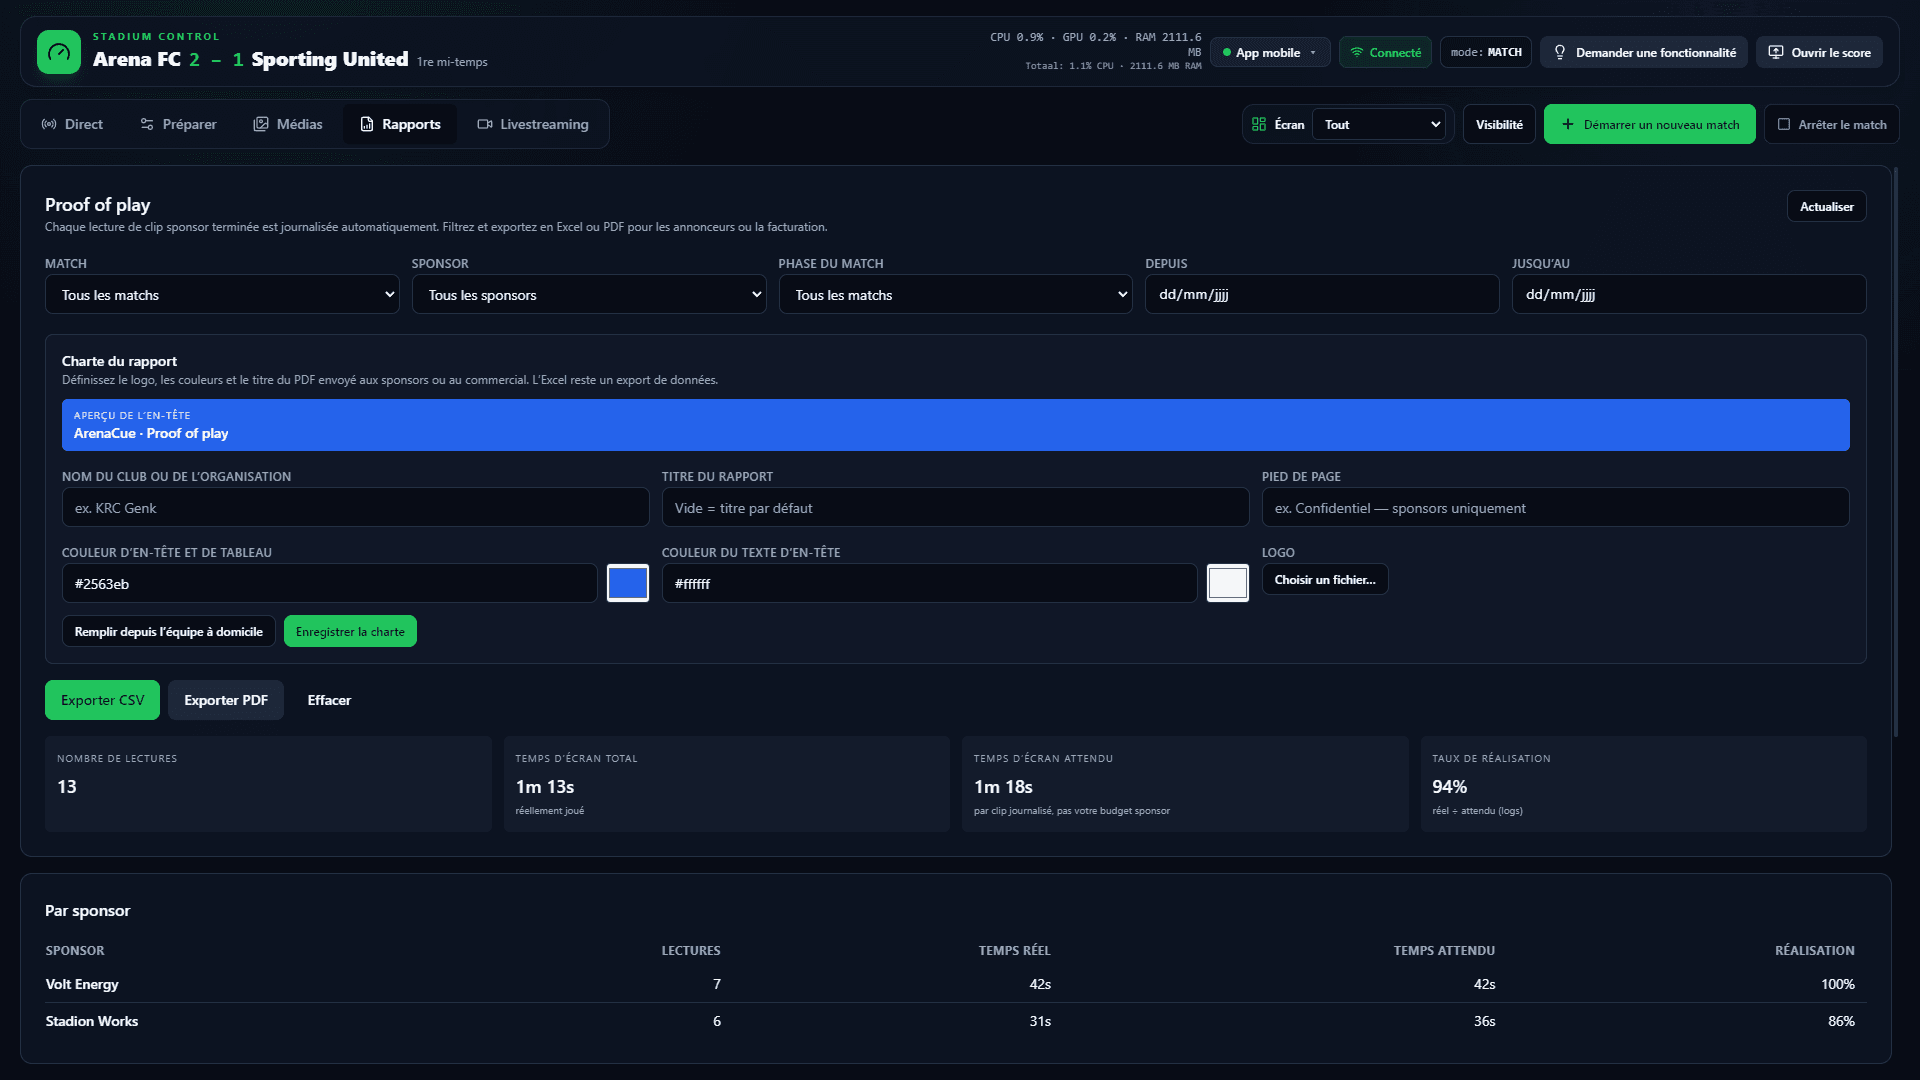Click the Volt Energy sponsor row
This screenshot has width=1920, height=1080.
point(956,984)
